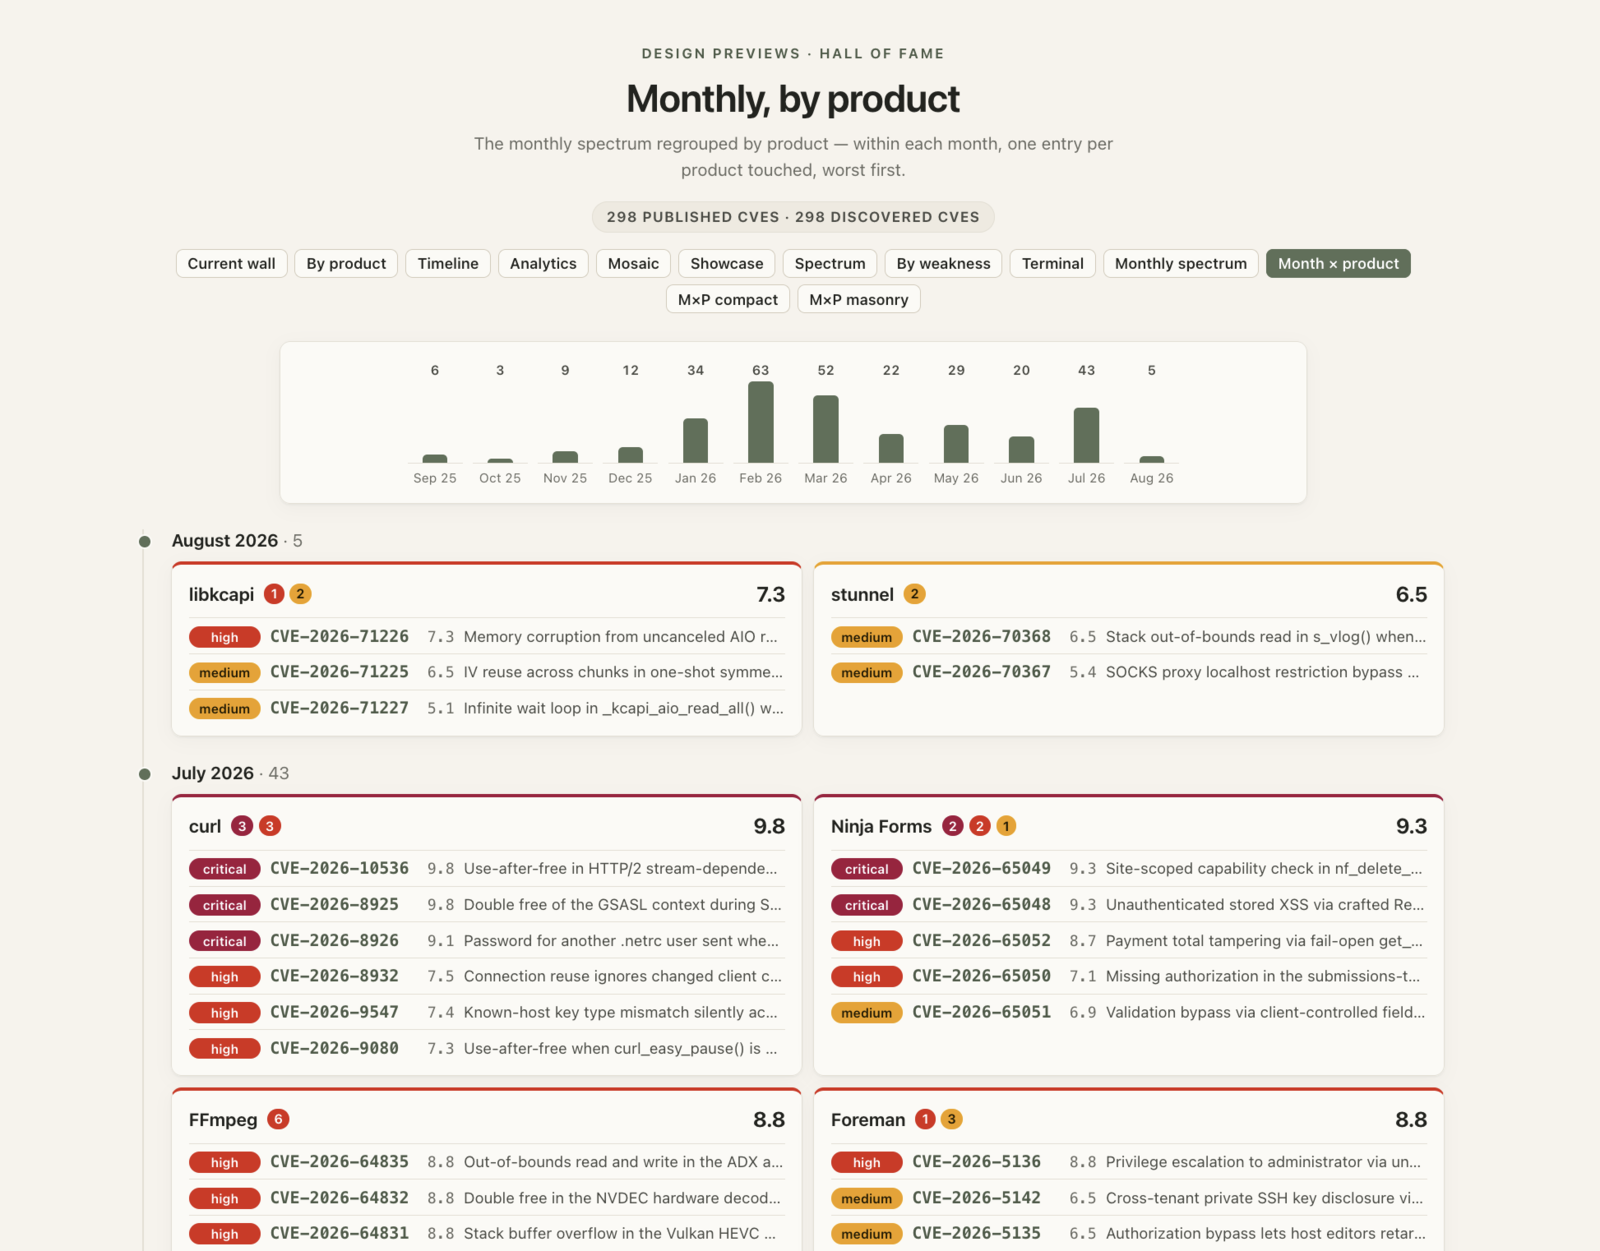Click the Jul 26 bar in chart
The width and height of the screenshot is (1600, 1251).
1086,435
